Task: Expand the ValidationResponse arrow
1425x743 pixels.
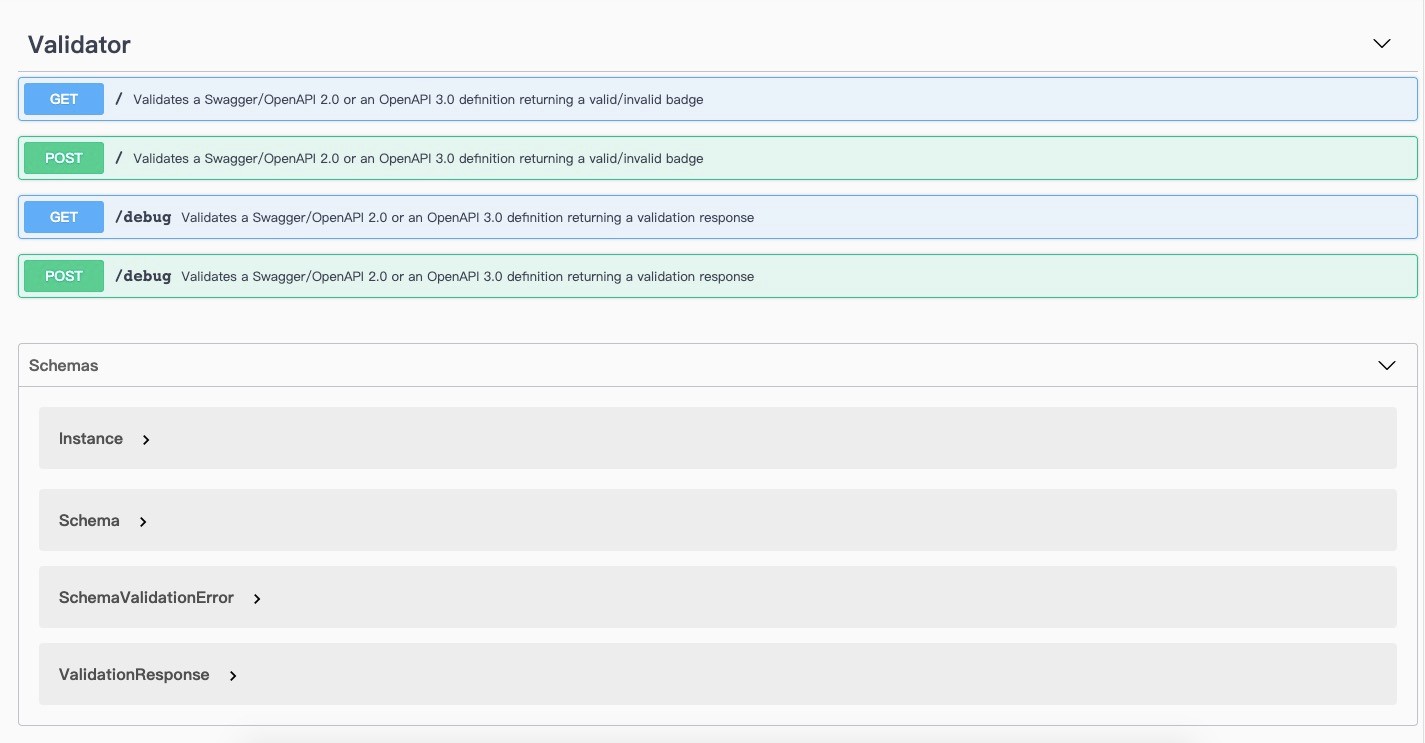Action: pos(233,676)
